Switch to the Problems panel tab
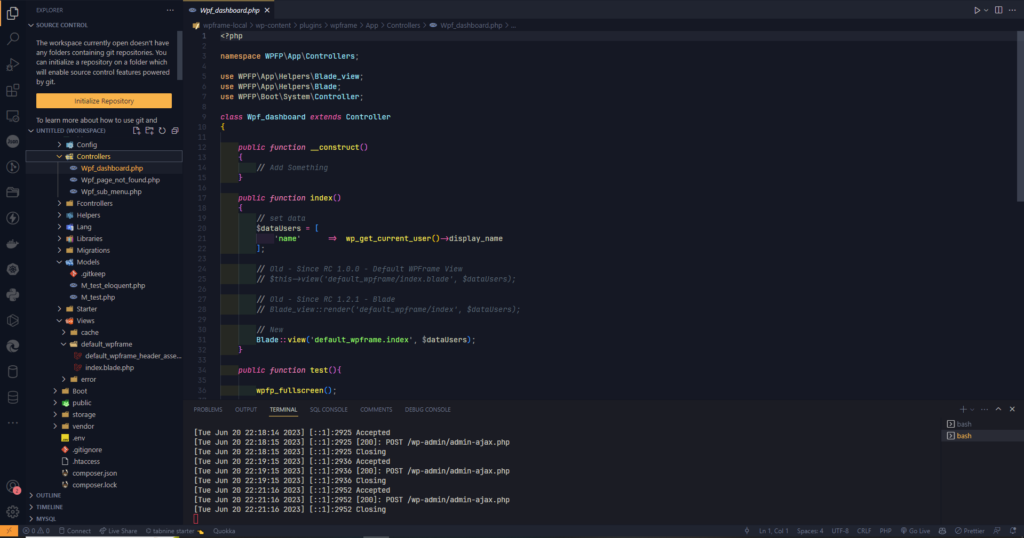The width and height of the screenshot is (1024, 538). (x=208, y=409)
